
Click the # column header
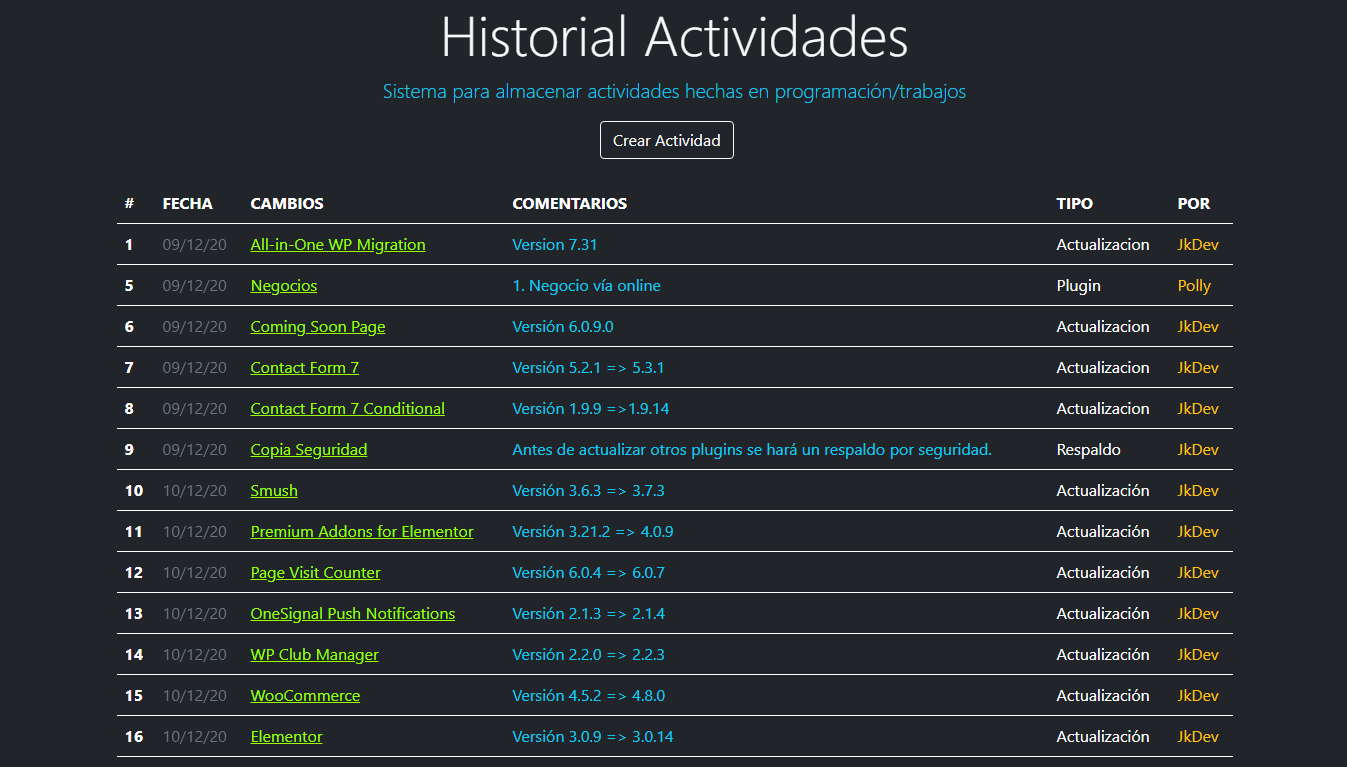tap(129, 204)
